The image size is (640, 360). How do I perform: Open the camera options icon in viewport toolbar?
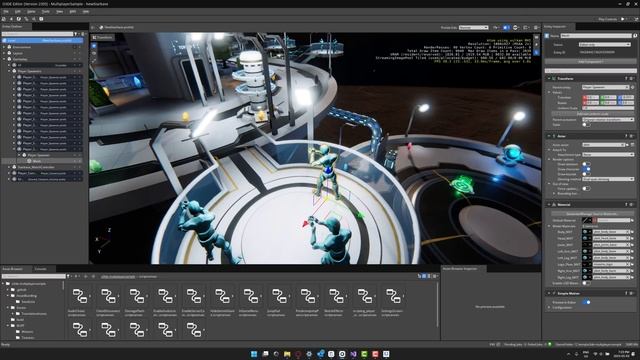click(x=496, y=27)
